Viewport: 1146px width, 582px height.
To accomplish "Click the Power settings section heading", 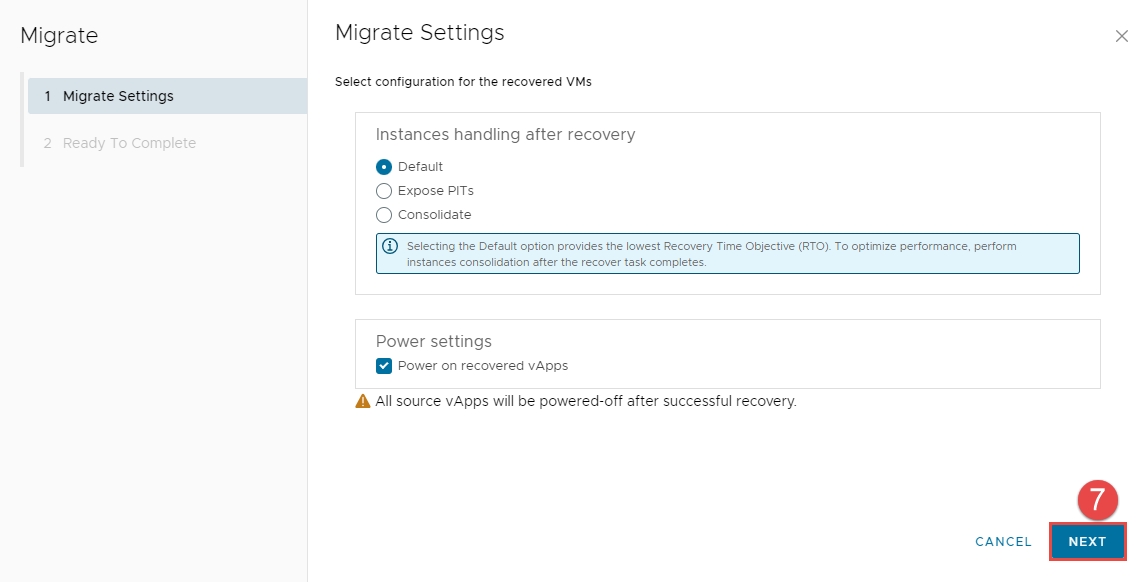I will 433,341.
